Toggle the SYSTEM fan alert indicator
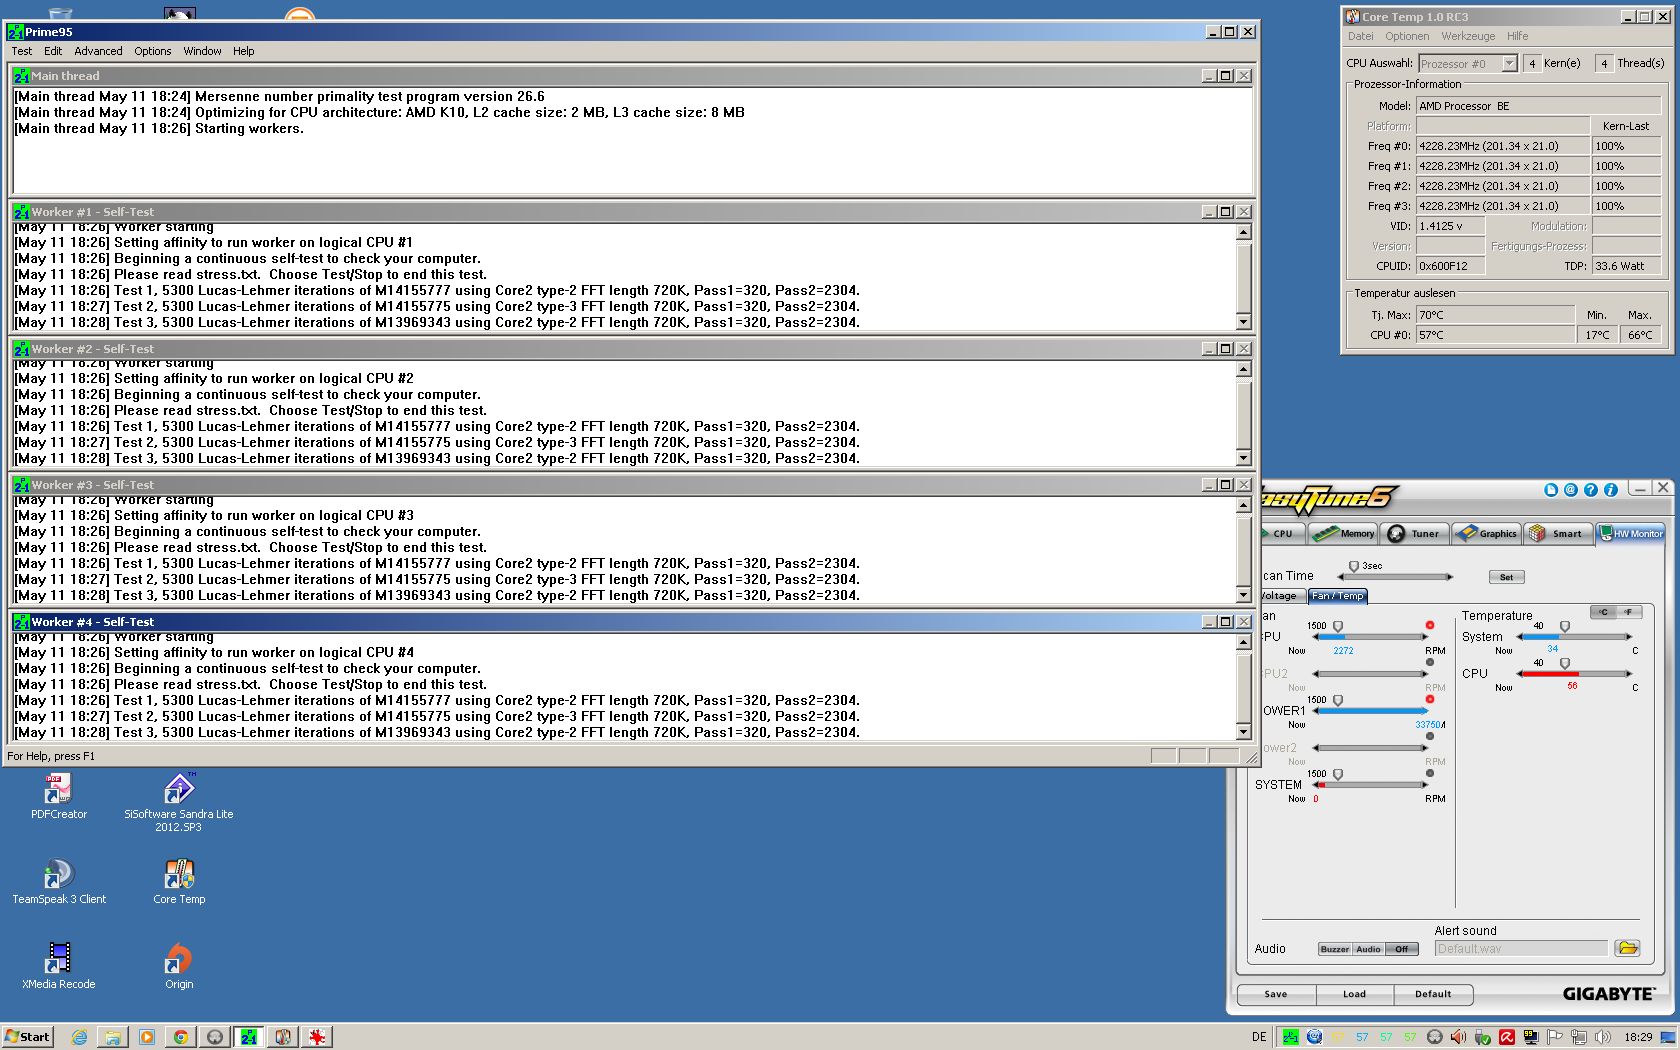 coord(1430,773)
